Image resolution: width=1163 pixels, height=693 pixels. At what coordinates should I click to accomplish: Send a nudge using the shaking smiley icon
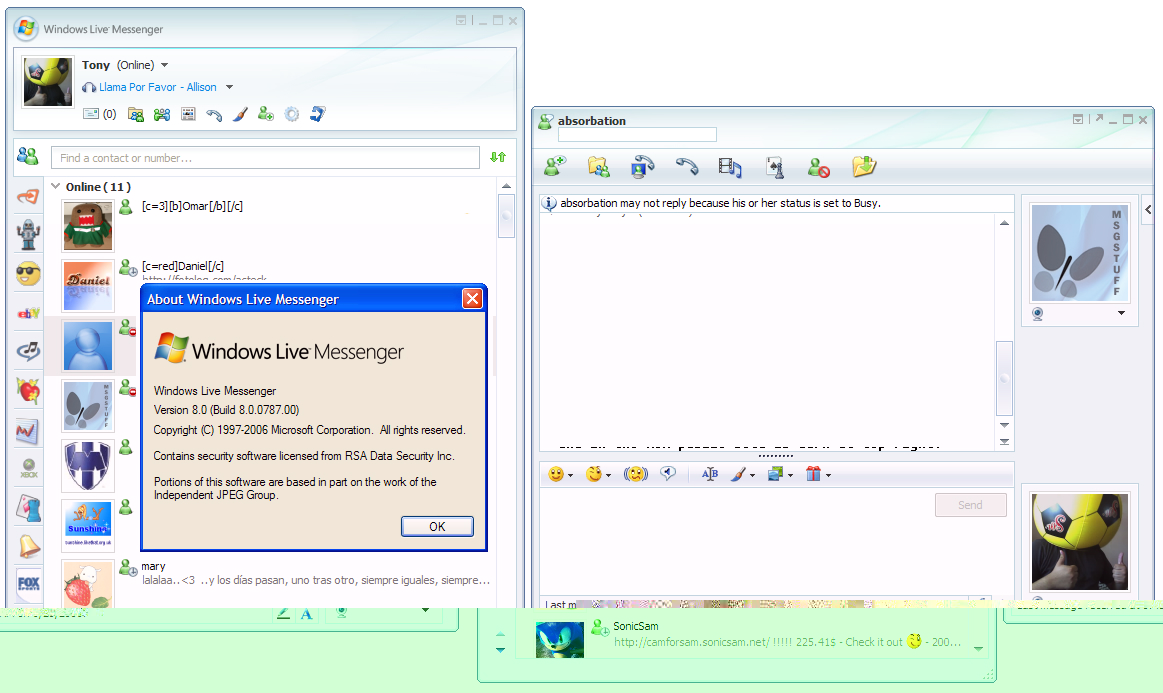pyautogui.click(x=636, y=474)
